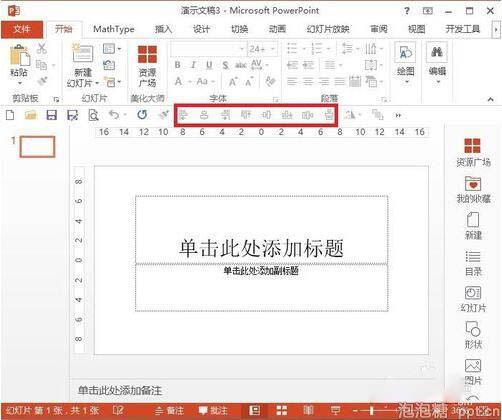Switch to the 动画 (Animations) tab

pos(277,29)
